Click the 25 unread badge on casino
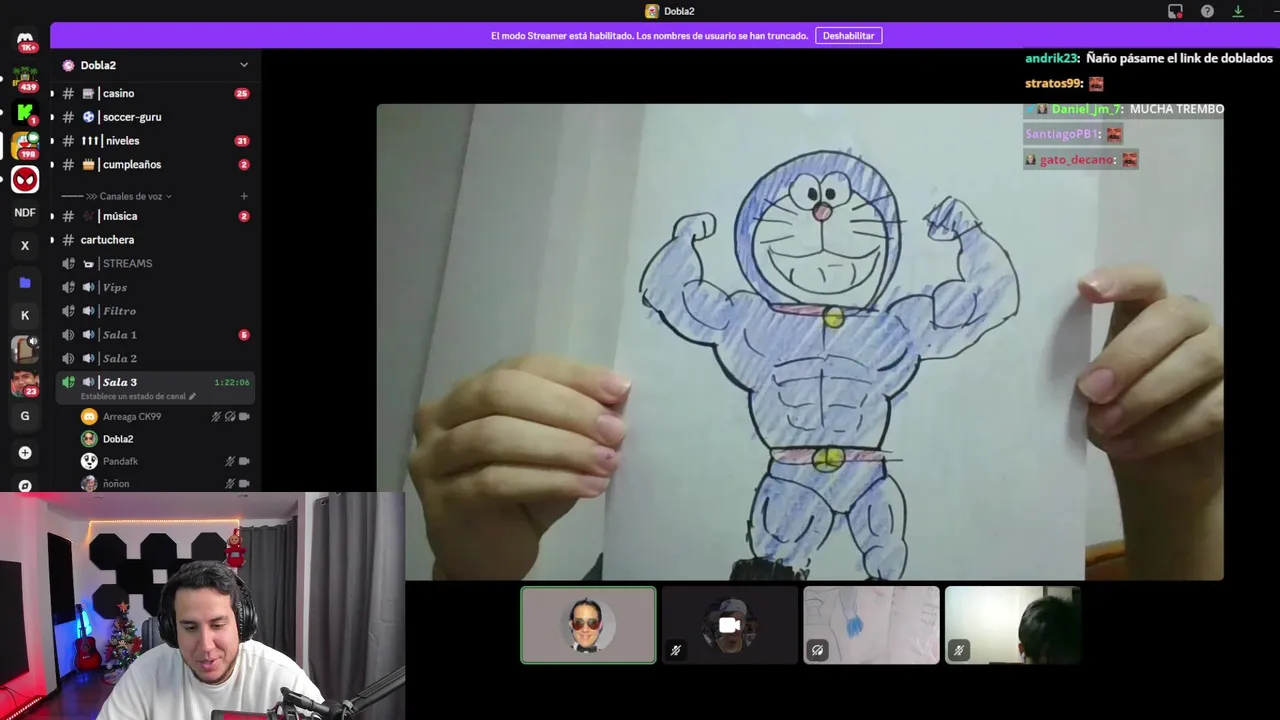The image size is (1280, 720). tap(241, 94)
